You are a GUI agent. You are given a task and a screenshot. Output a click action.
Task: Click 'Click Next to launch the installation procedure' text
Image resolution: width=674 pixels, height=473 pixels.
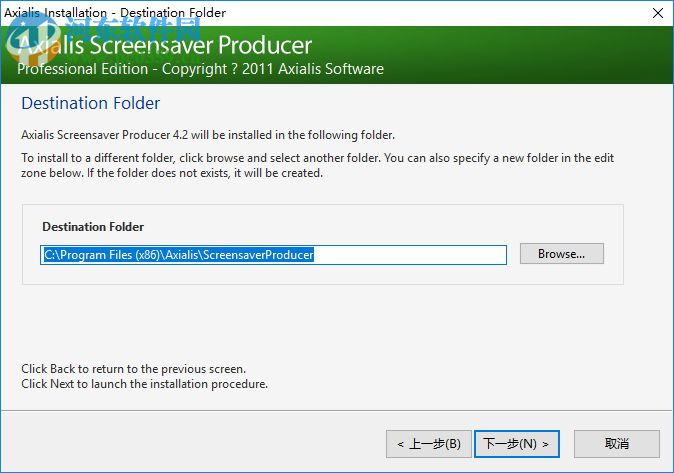pos(144,384)
